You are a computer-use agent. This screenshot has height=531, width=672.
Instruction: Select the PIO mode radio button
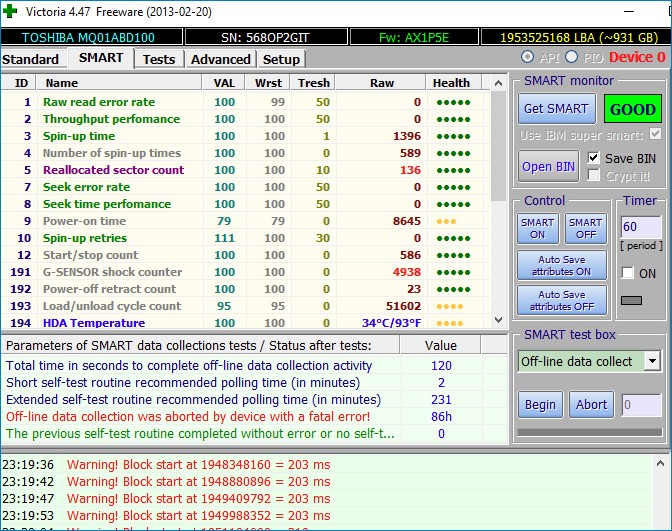tap(571, 57)
